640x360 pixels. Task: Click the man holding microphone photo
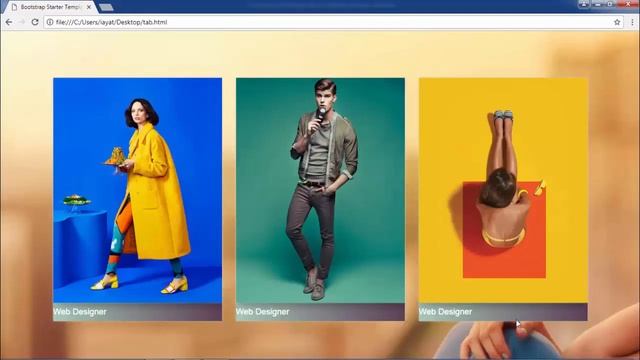tap(320, 190)
